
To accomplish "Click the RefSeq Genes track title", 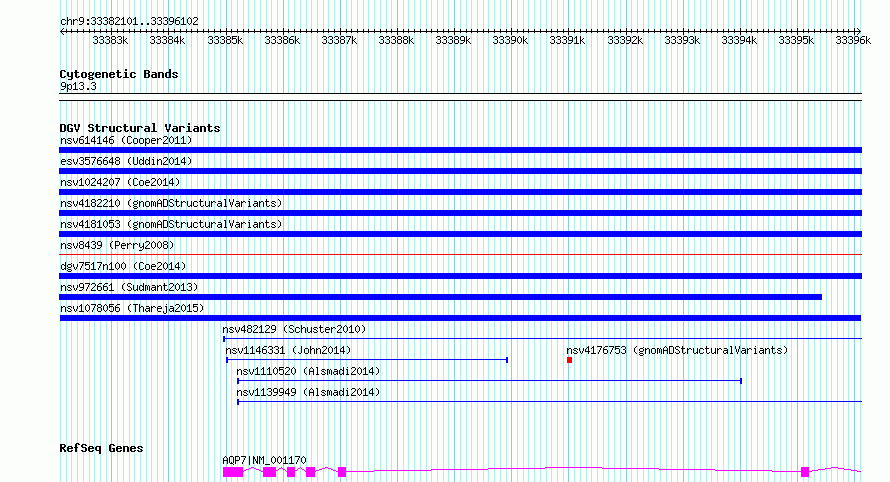I will (101, 448).
